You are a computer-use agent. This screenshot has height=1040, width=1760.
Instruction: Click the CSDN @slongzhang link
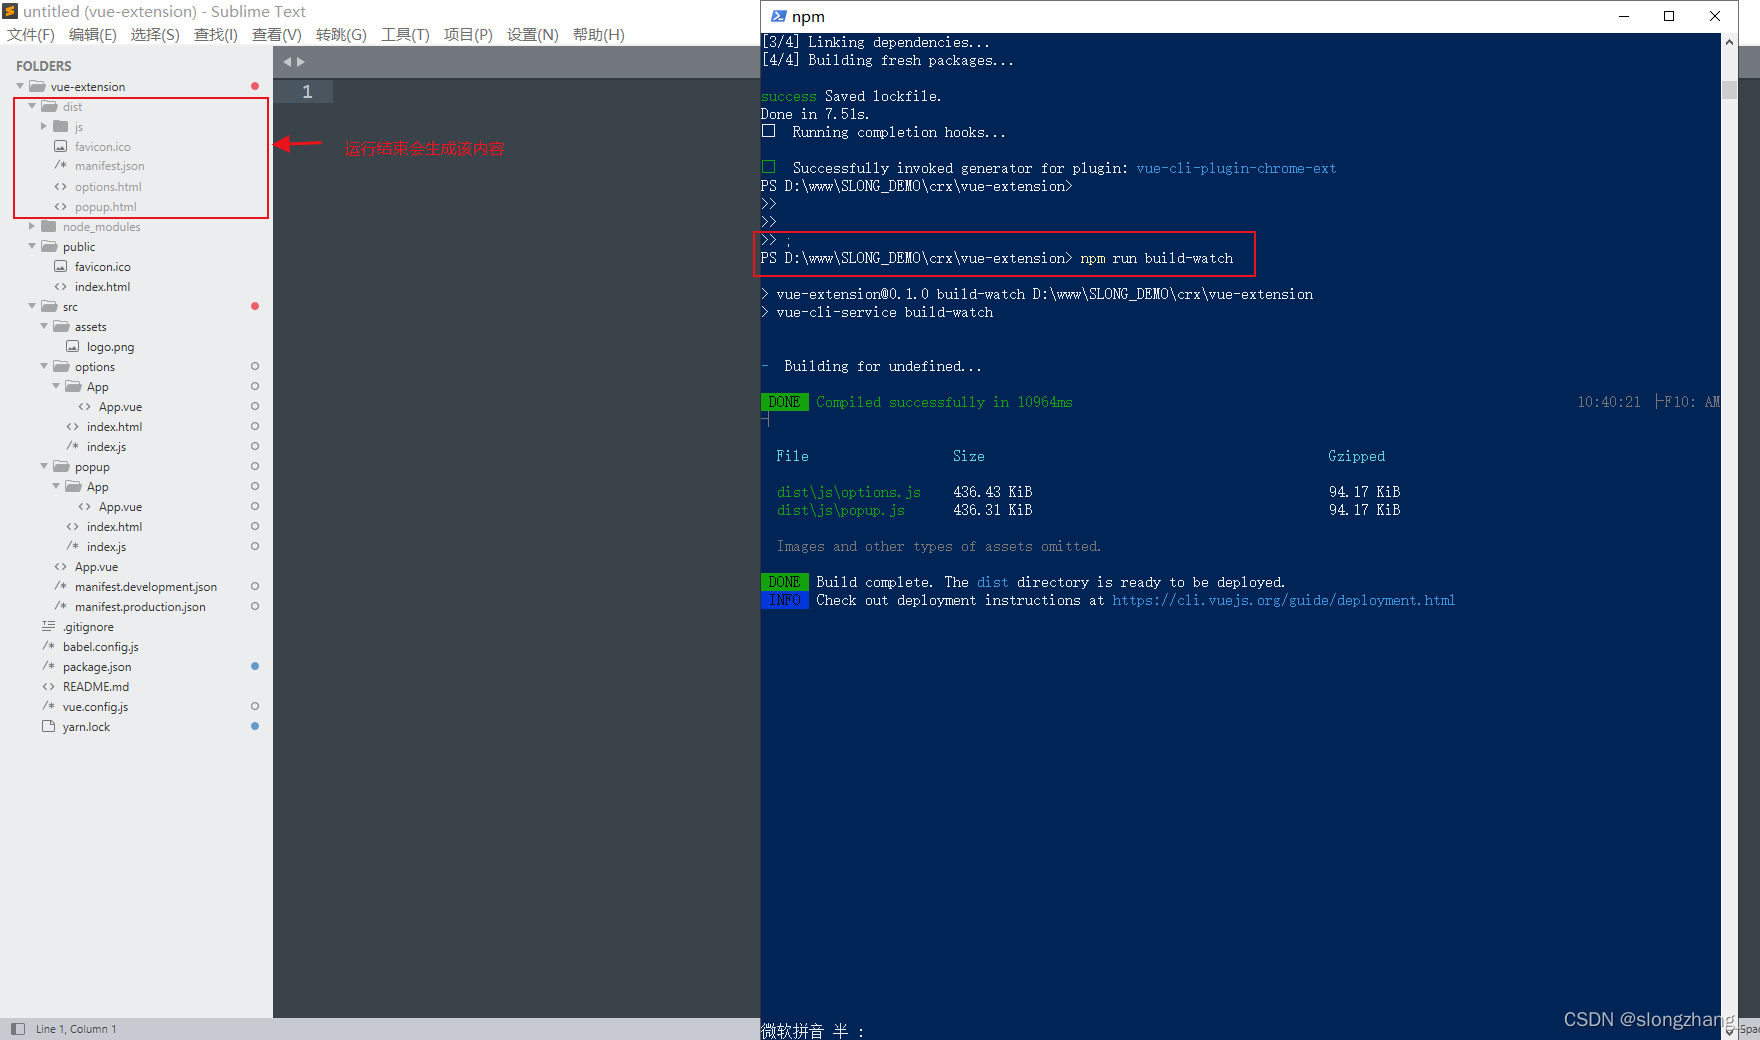(1647, 1018)
